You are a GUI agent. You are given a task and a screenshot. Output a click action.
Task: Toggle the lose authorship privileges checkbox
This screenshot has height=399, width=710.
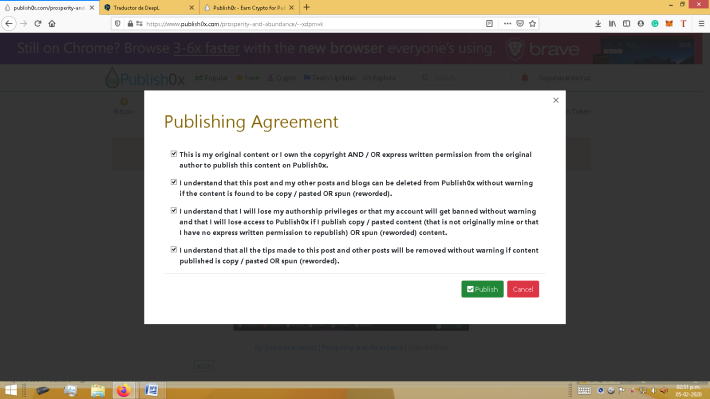(x=173, y=211)
